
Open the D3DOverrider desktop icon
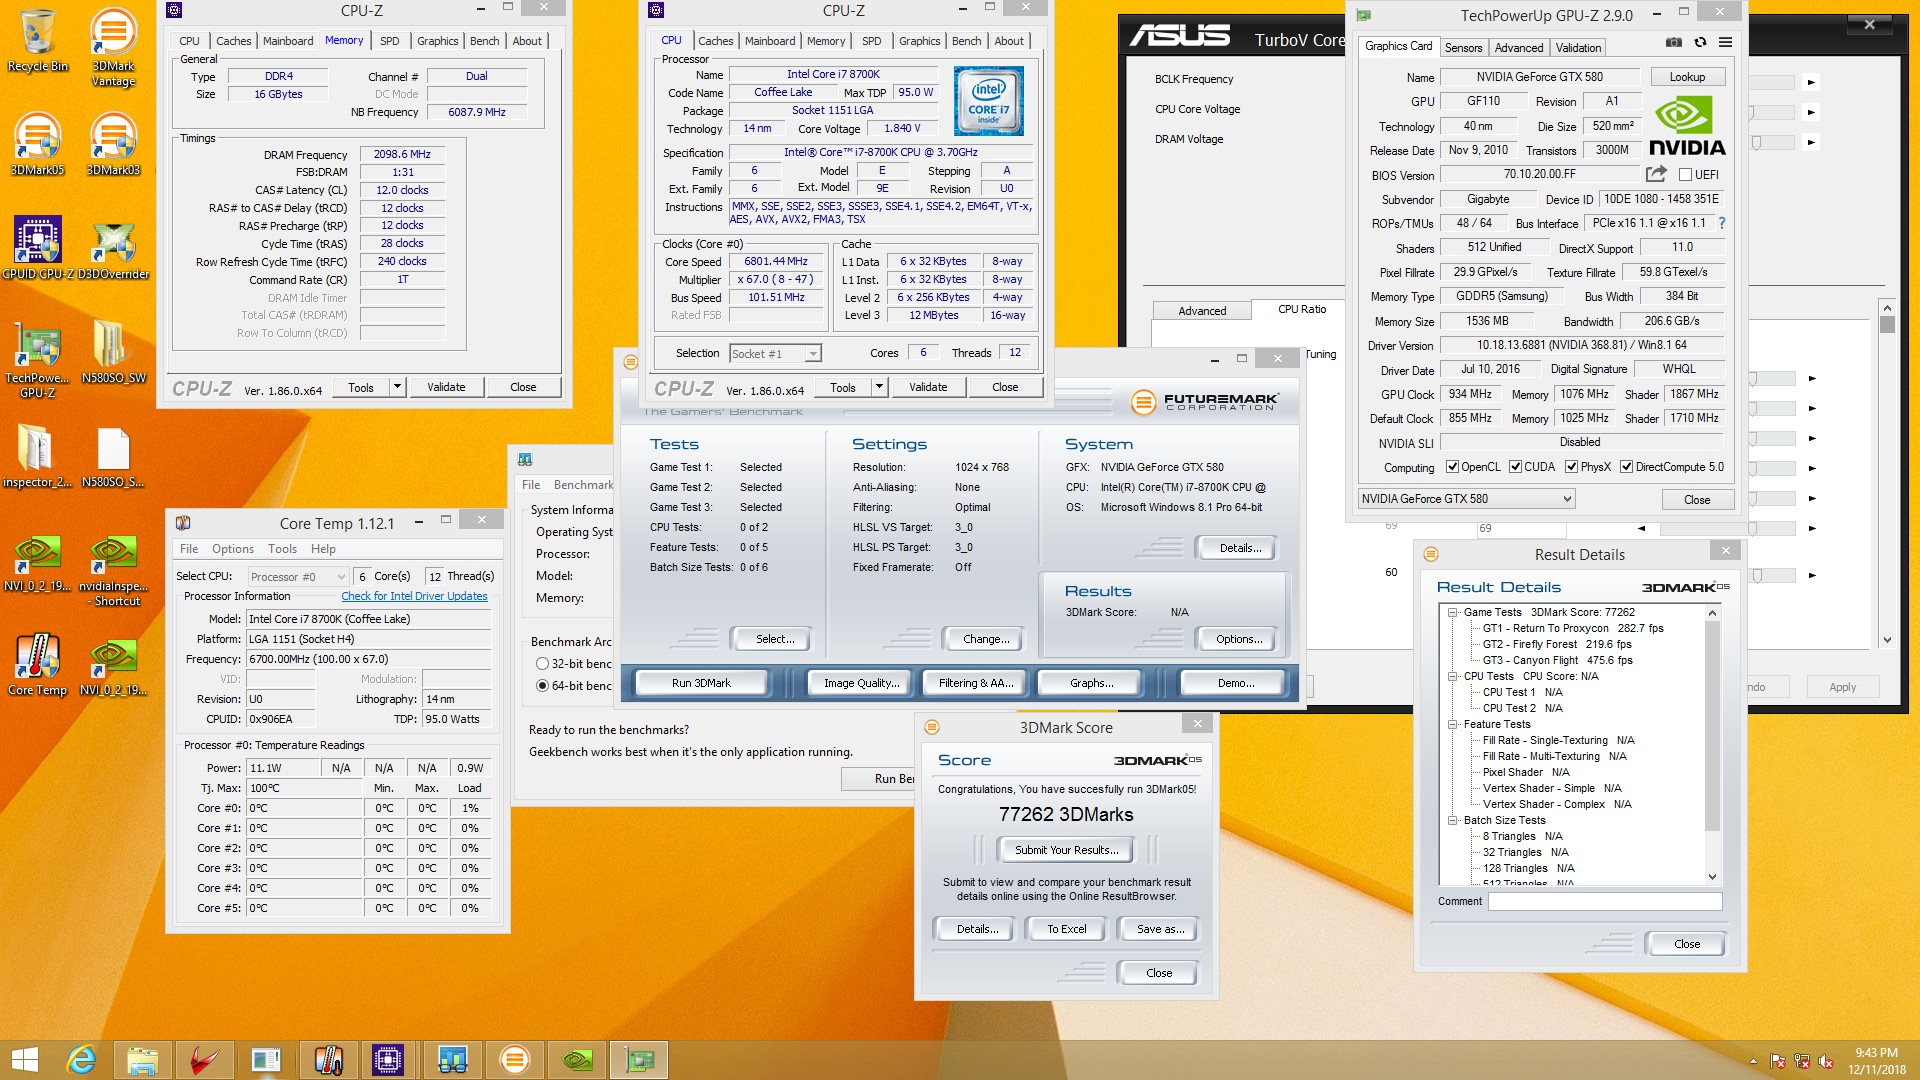[x=113, y=249]
